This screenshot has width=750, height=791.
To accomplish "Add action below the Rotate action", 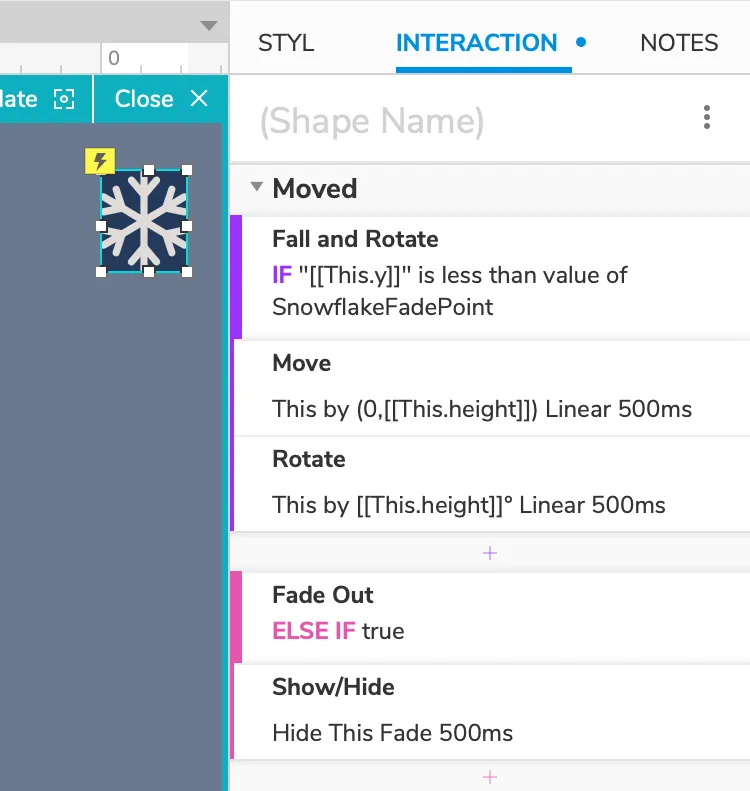I will pyautogui.click(x=490, y=553).
